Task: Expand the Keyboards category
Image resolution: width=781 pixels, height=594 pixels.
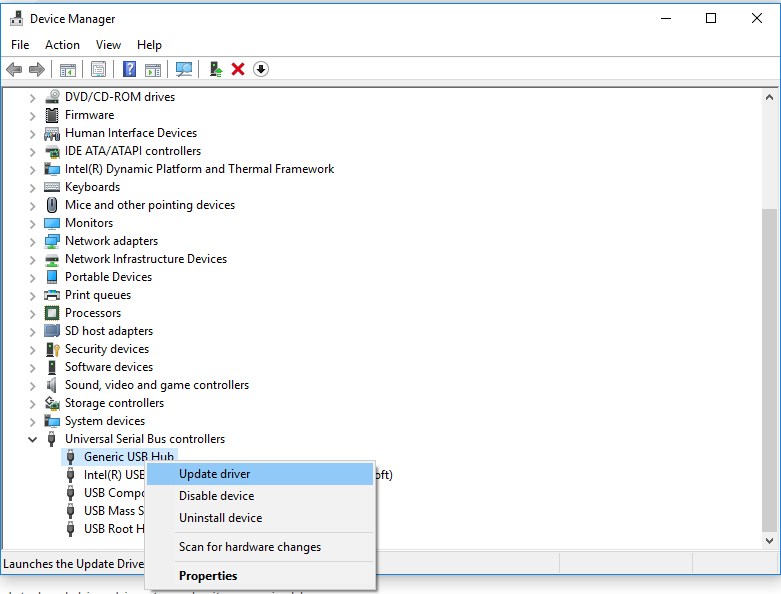Action: pyautogui.click(x=32, y=188)
